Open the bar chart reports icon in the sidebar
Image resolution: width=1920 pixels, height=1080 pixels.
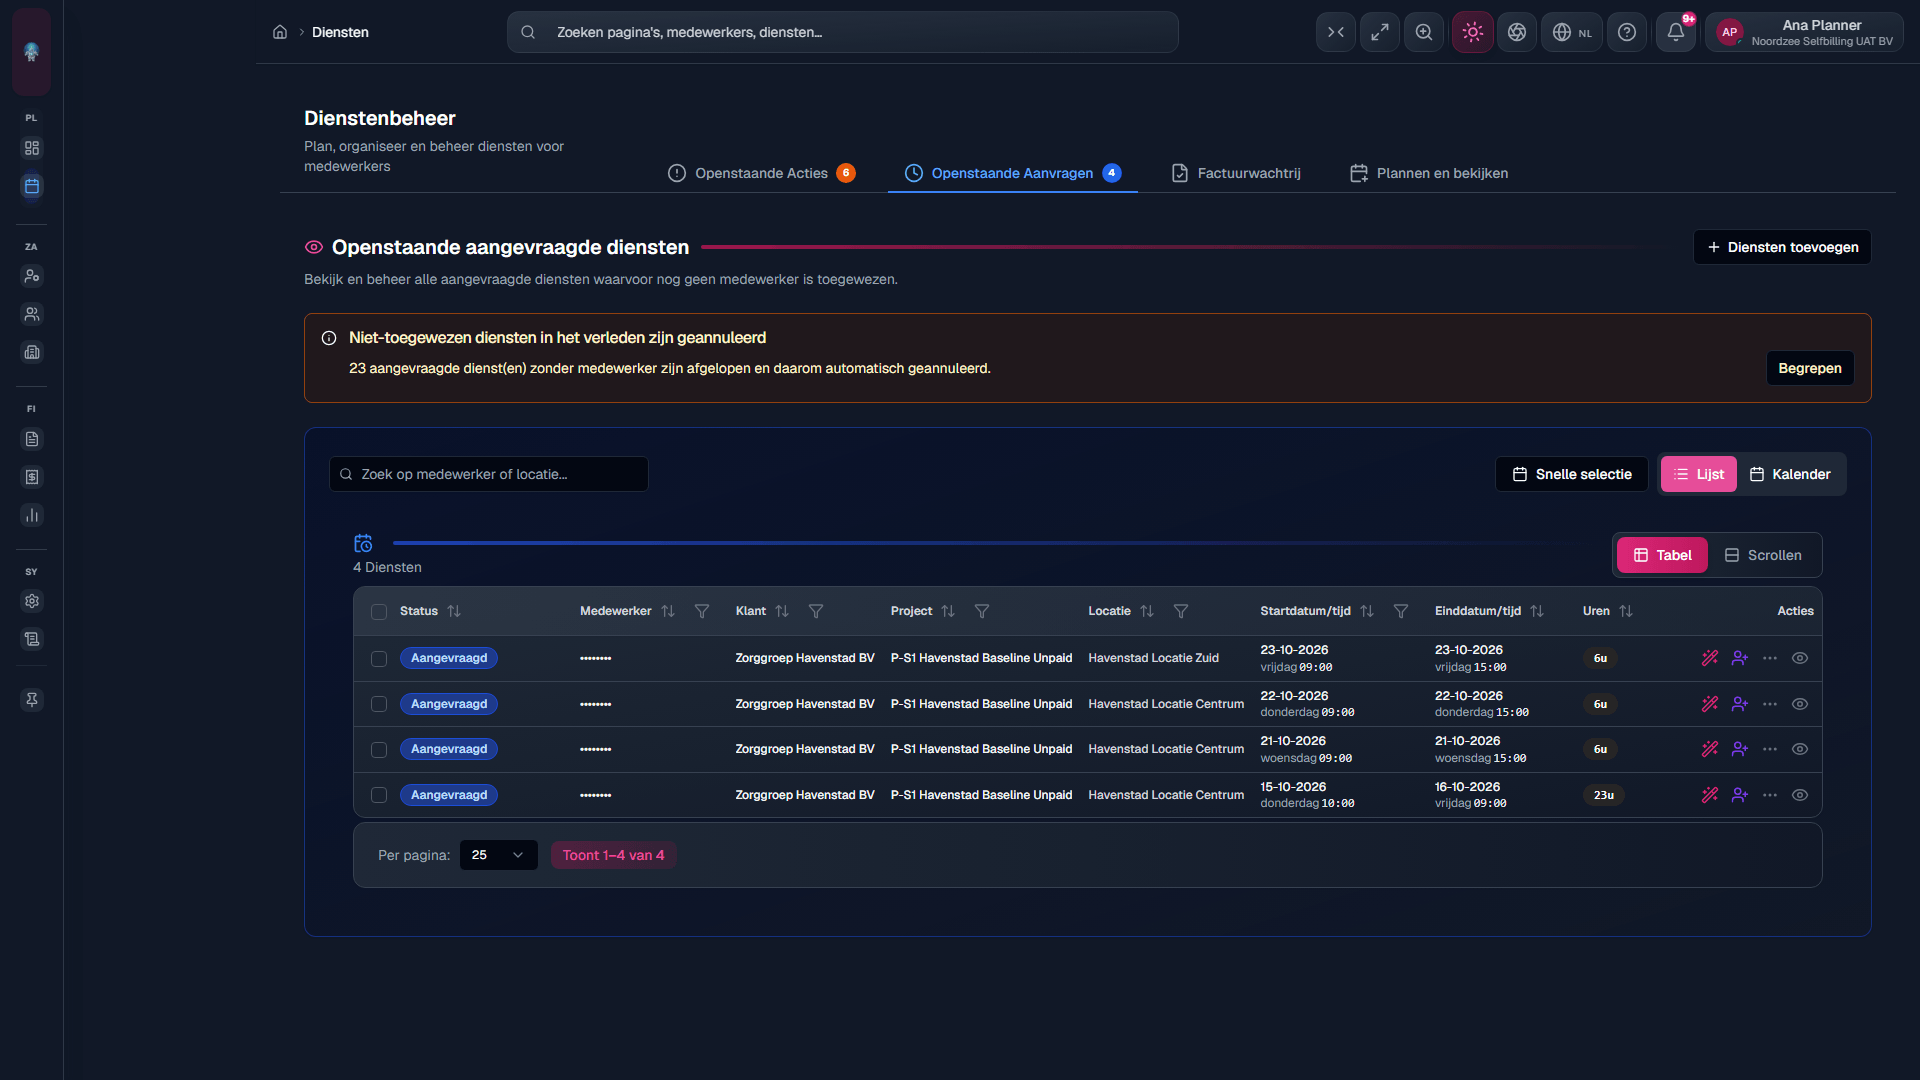[x=32, y=515]
